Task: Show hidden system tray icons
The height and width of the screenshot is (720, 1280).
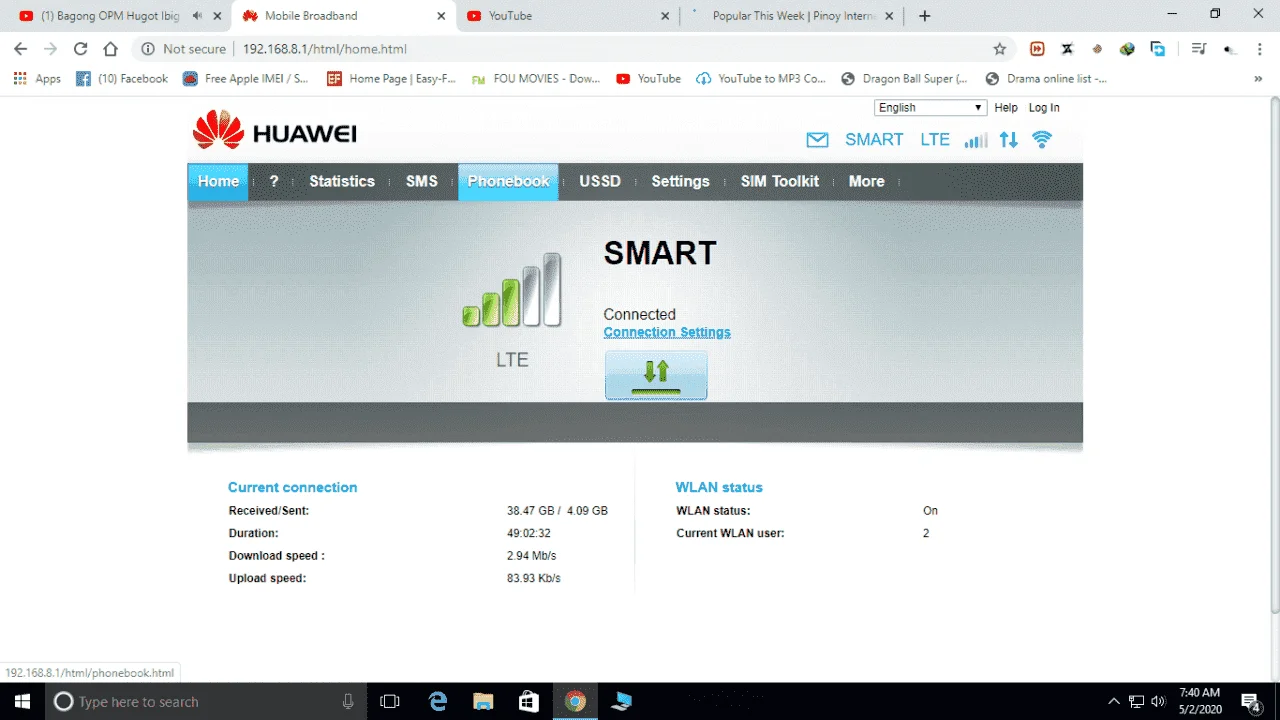Action: (1114, 701)
